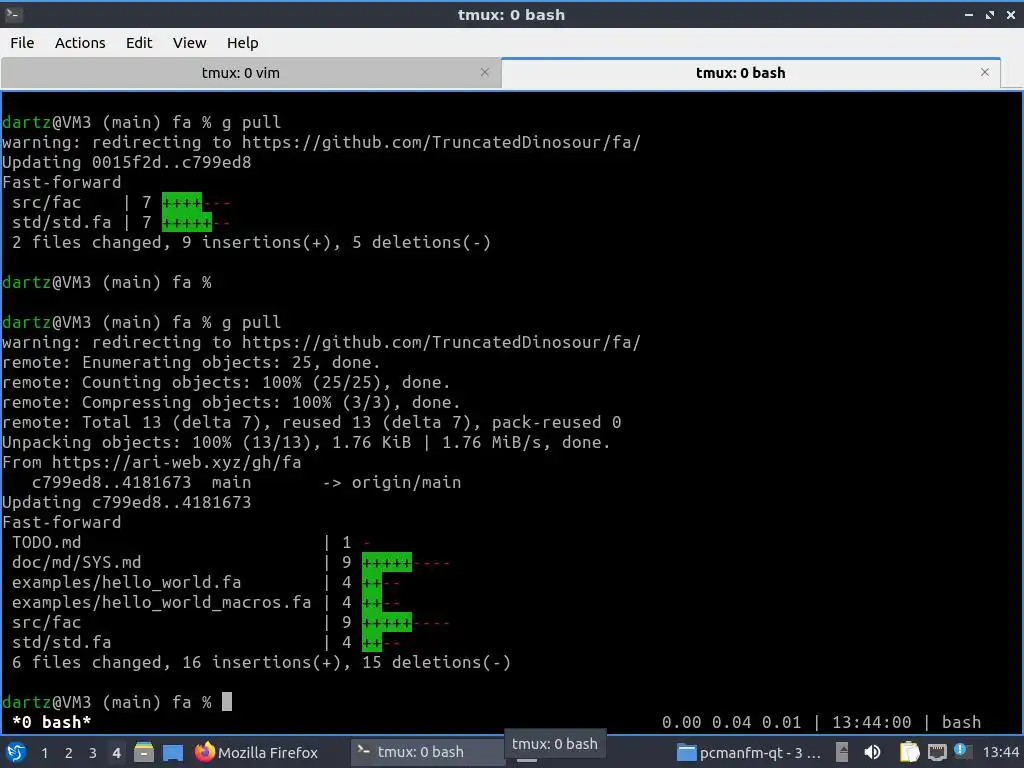Open the File menu
Viewport: 1024px width, 768px height.
(22, 43)
